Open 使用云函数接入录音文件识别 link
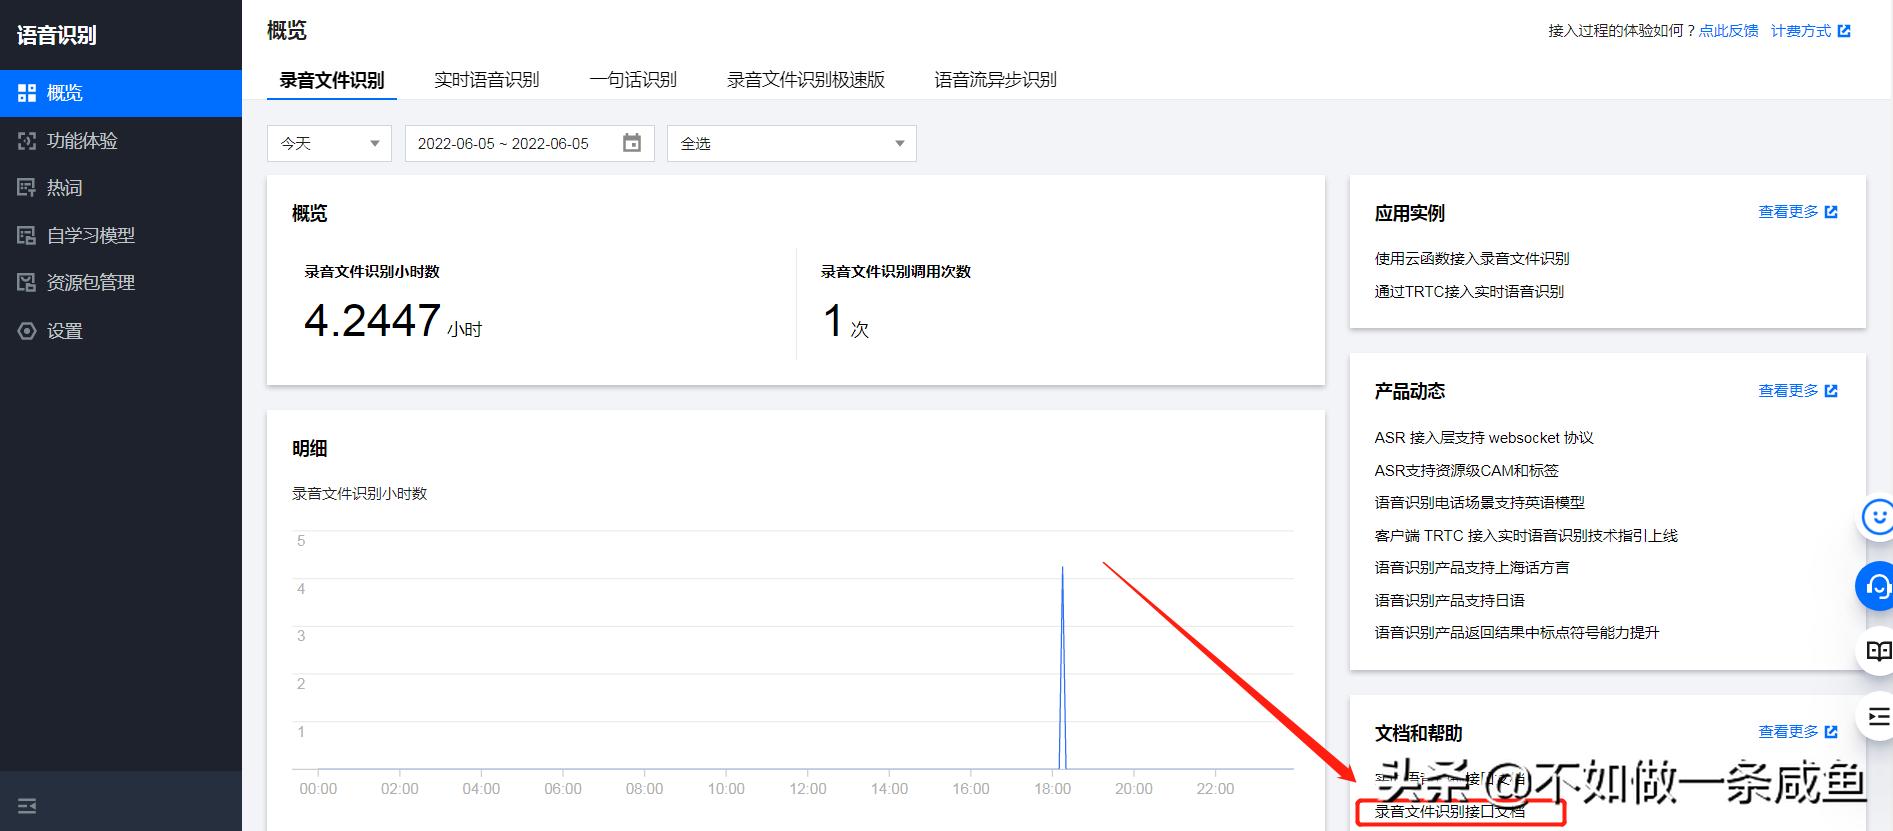This screenshot has height=831, width=1893. pyautogui.click(x=1472, y=258)
